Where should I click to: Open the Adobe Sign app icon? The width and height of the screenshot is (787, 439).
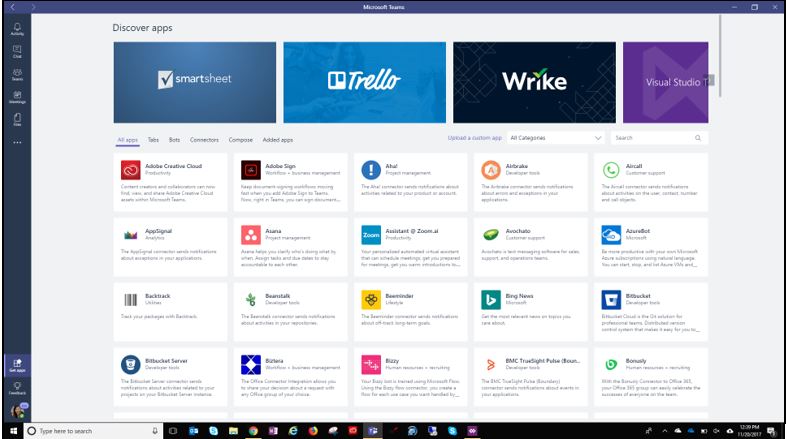(x=250, y=170)
